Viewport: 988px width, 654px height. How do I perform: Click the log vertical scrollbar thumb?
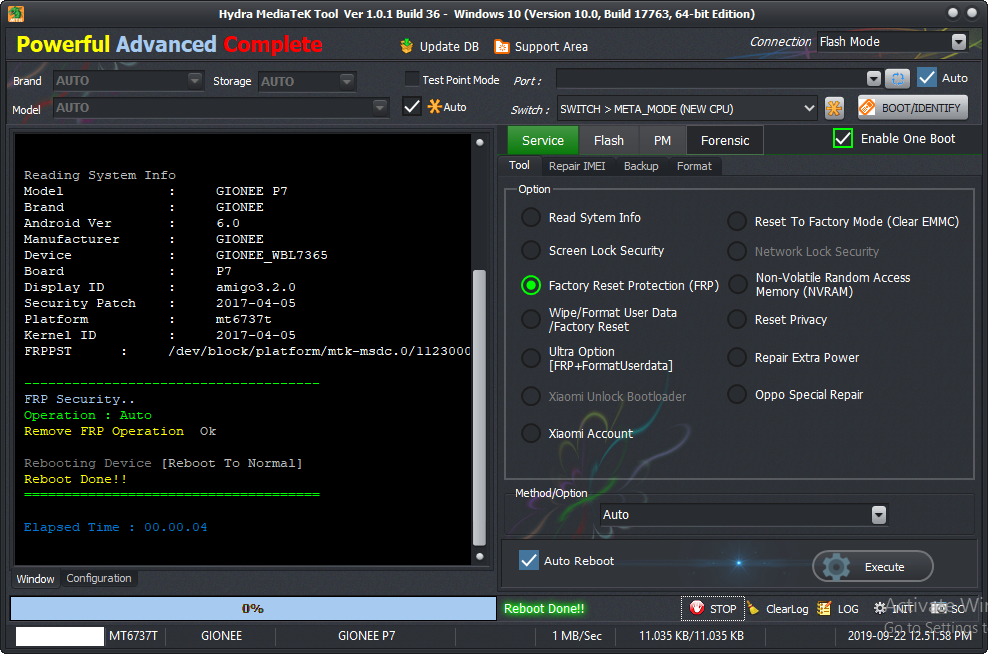[479, 408]
